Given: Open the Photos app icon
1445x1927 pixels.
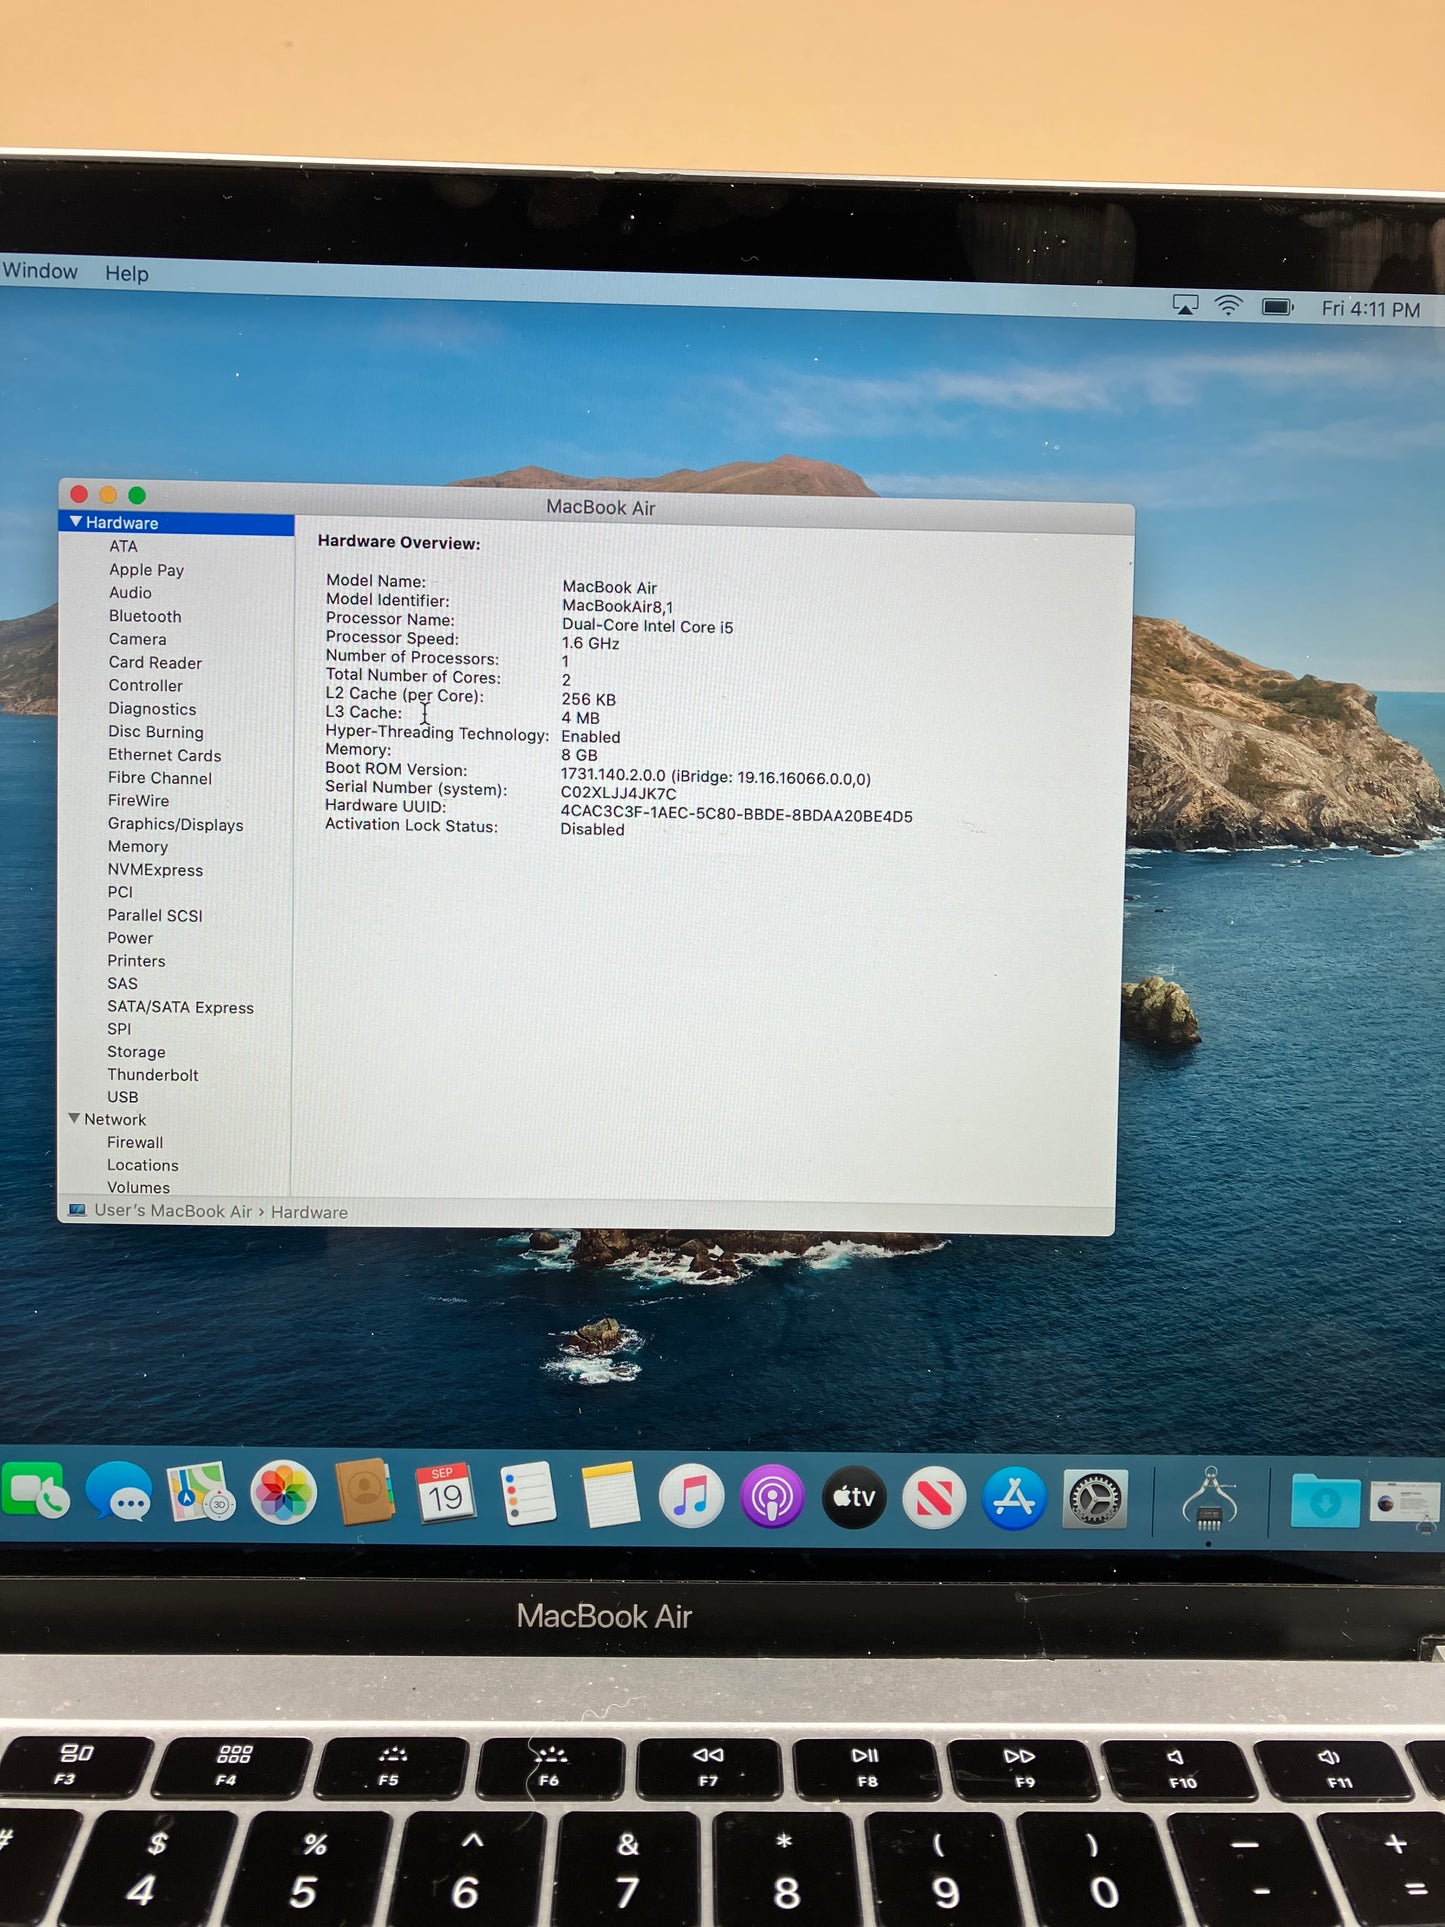Looking at the screenshot, I should point(283,1493).
